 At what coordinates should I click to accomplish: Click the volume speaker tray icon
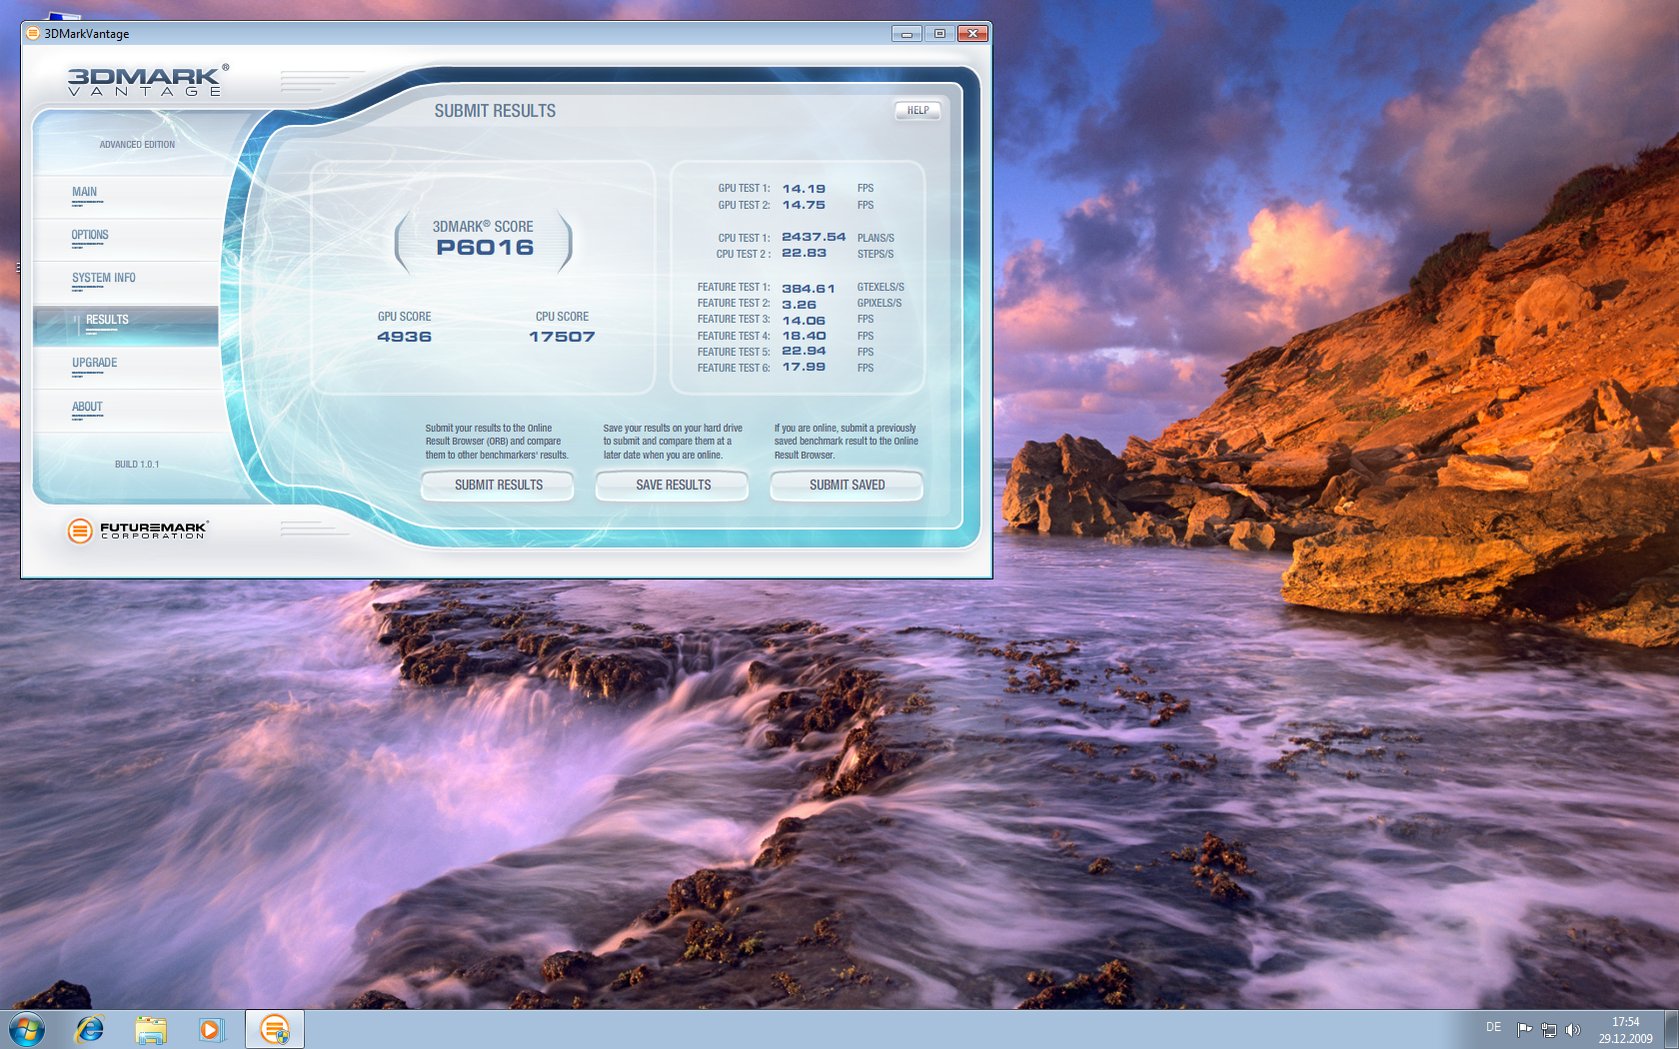point(1573,1029)
